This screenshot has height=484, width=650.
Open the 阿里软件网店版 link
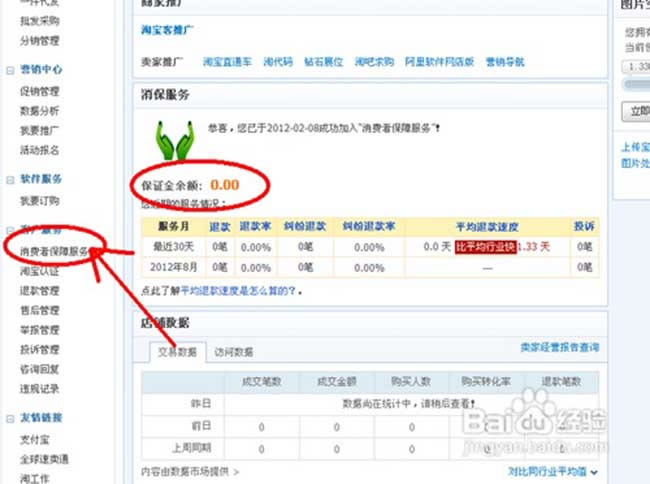click(x=439, y=62)
